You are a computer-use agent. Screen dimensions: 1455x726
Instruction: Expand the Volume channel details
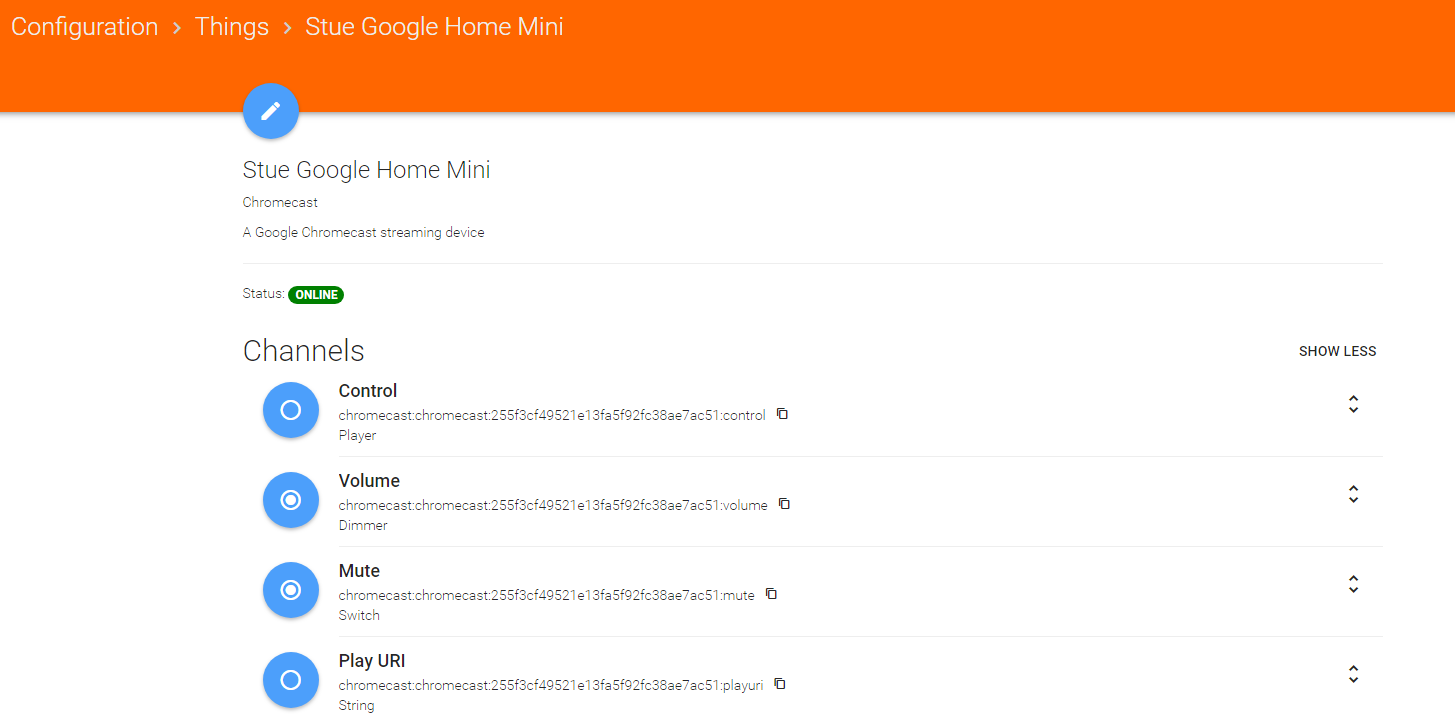(1353, 494)
